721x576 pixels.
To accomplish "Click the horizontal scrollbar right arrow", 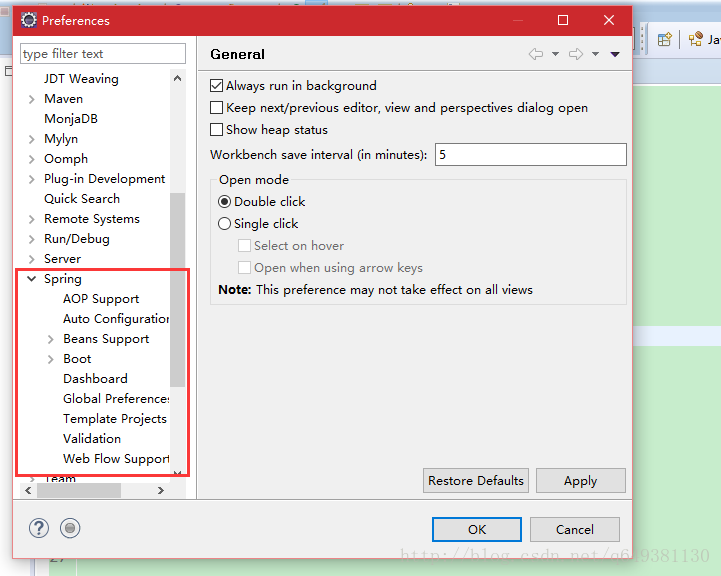I will (x=160, y=490).
